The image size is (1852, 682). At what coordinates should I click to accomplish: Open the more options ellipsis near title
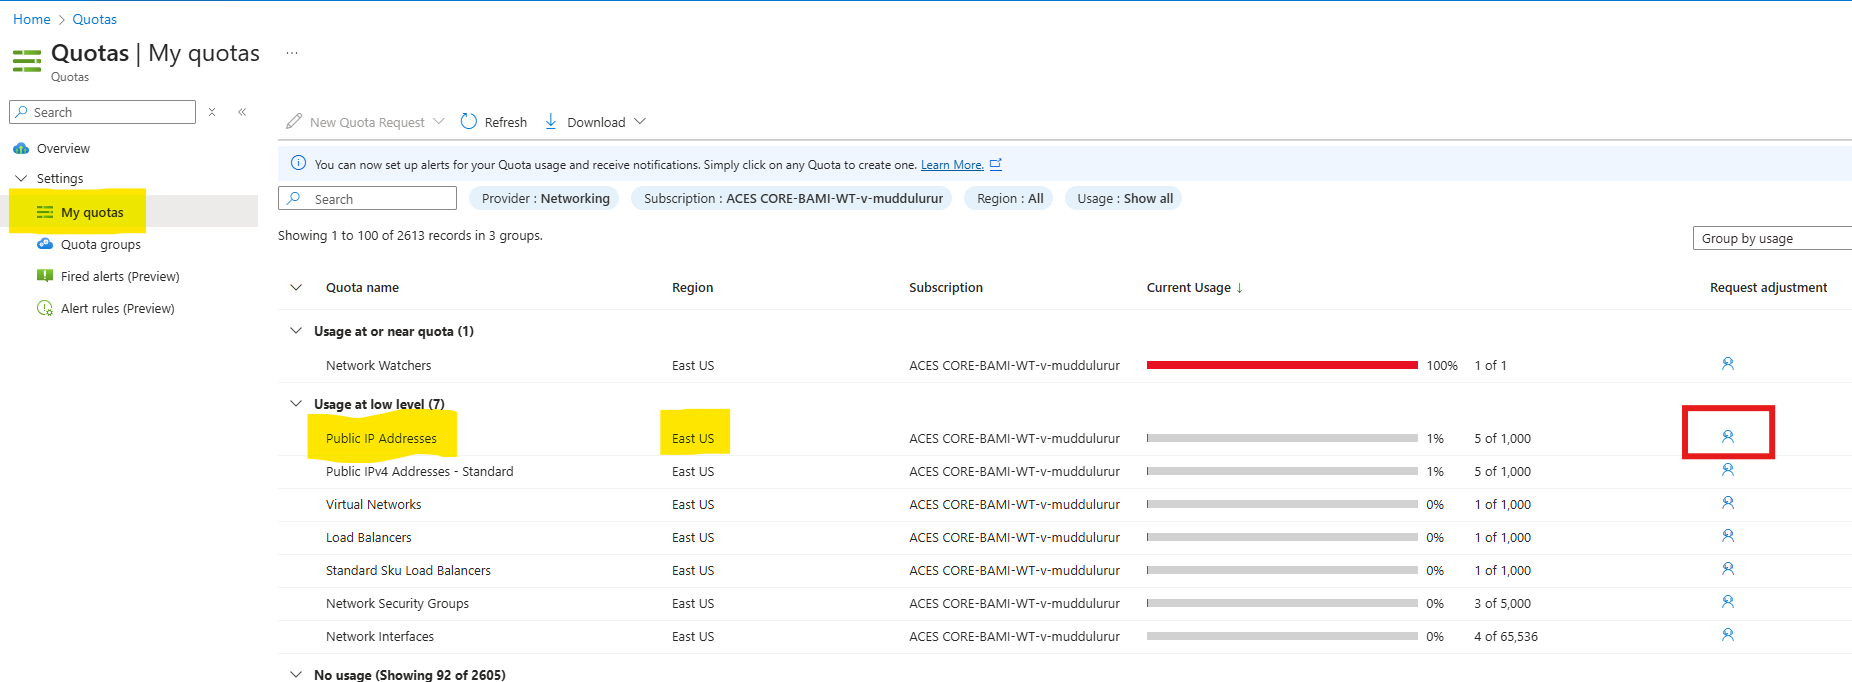point(292,53)
